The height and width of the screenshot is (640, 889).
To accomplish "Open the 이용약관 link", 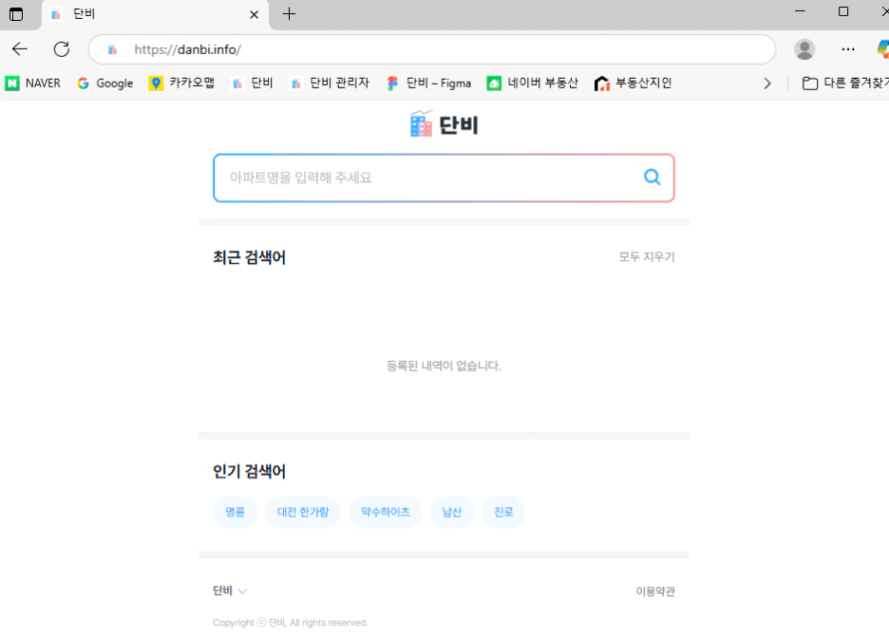I will [x=655, y=591].
